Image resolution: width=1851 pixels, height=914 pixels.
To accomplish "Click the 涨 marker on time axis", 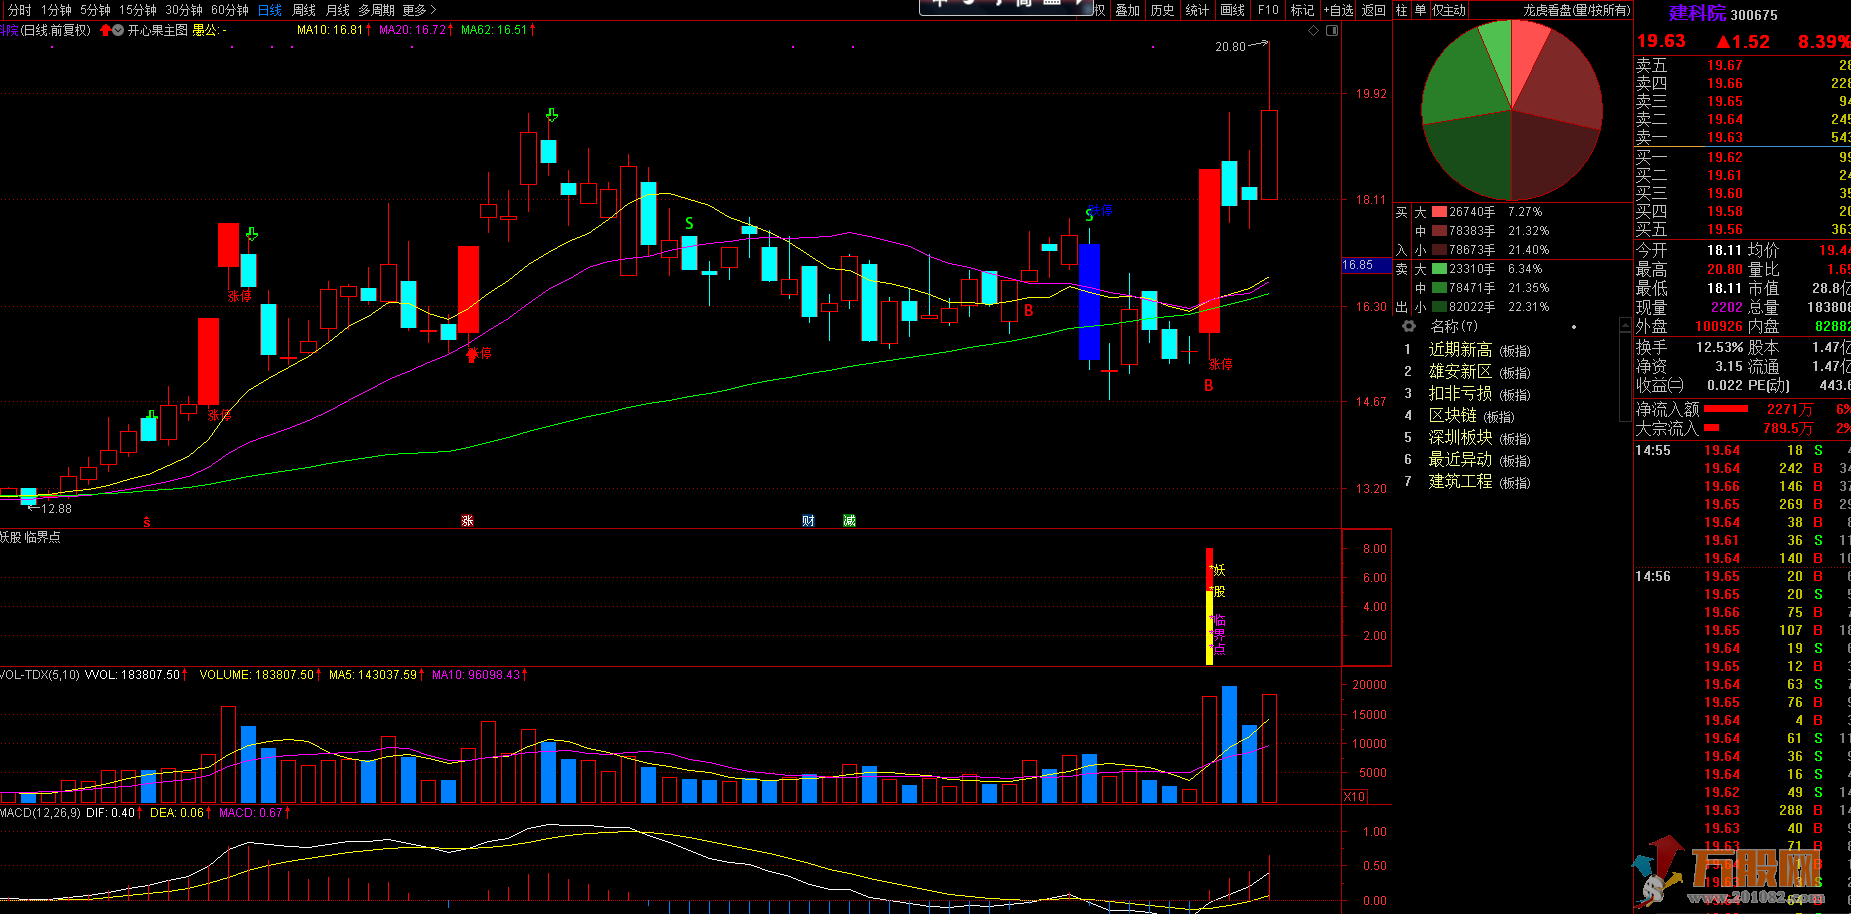I will (x=467, y=521).
